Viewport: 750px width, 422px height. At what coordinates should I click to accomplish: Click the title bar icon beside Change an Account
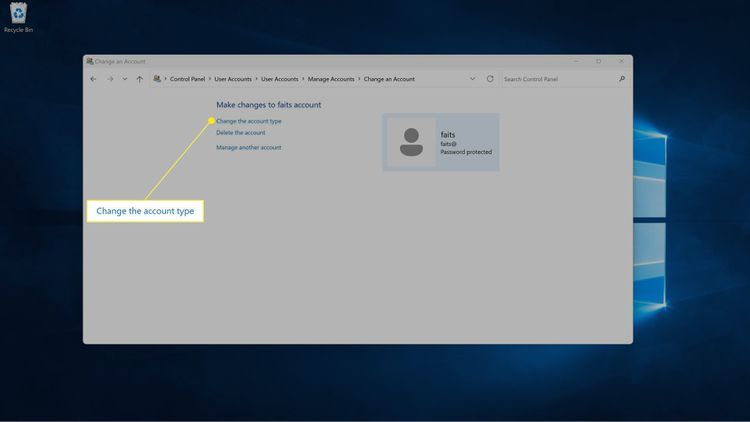point(90,61)
